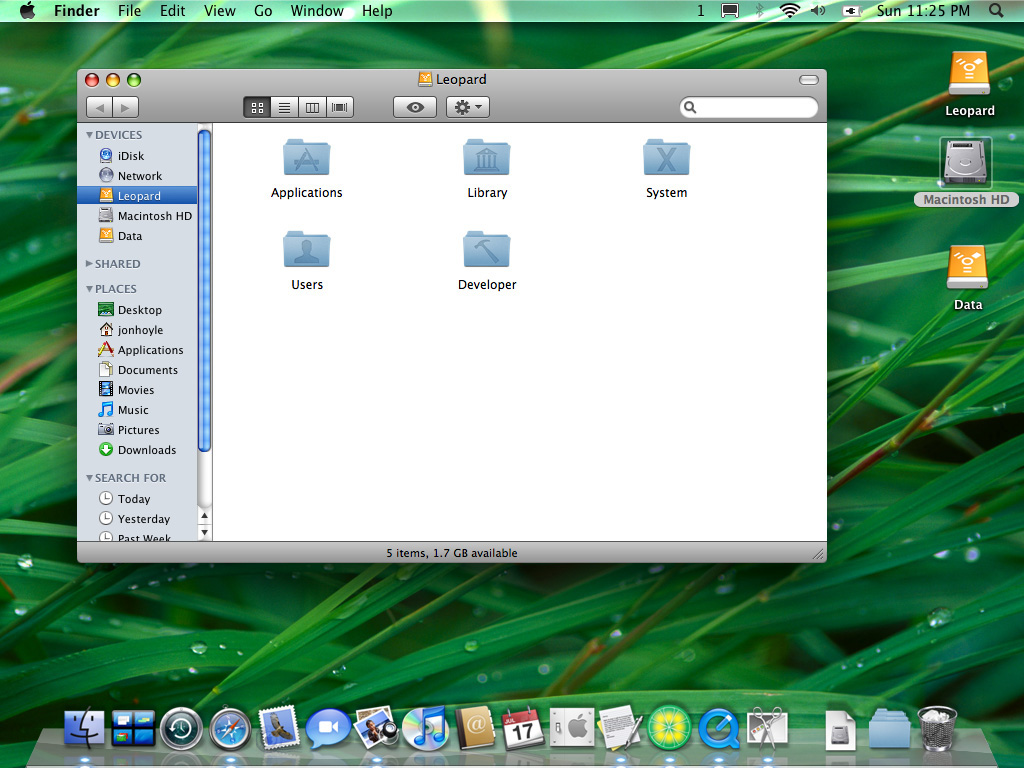The height and width of the screenshot is (768, 1024).
Task: Click the volume icon in menu bar
Action: point(818,10)
